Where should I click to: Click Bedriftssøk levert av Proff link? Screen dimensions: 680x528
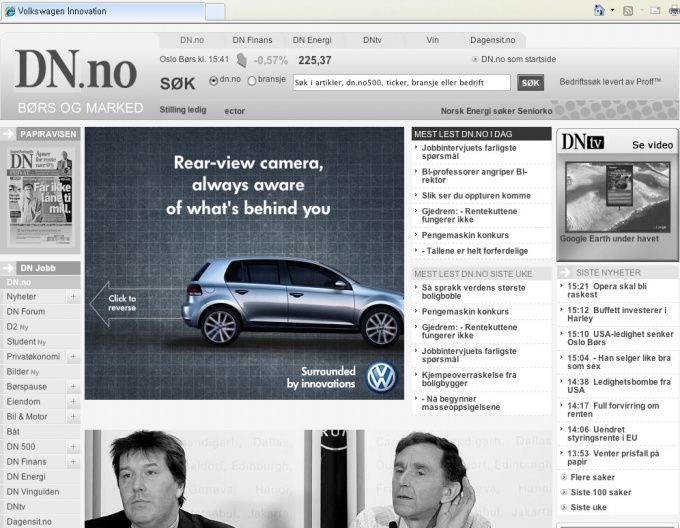pos(610,81)
